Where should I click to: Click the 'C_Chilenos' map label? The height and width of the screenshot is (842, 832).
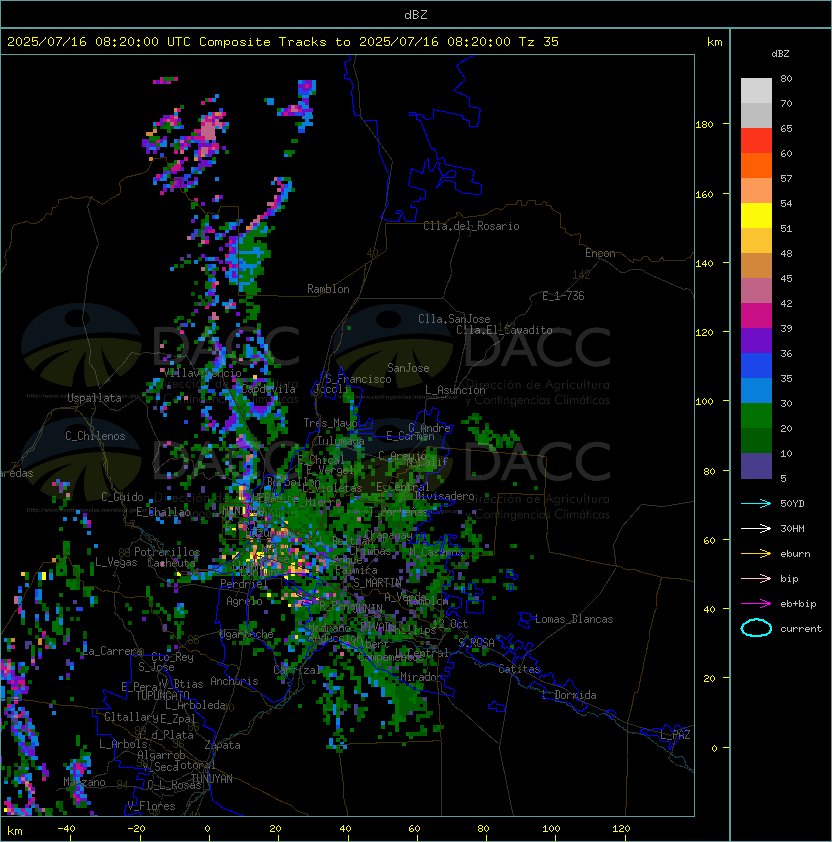click(x=95, y=436)
